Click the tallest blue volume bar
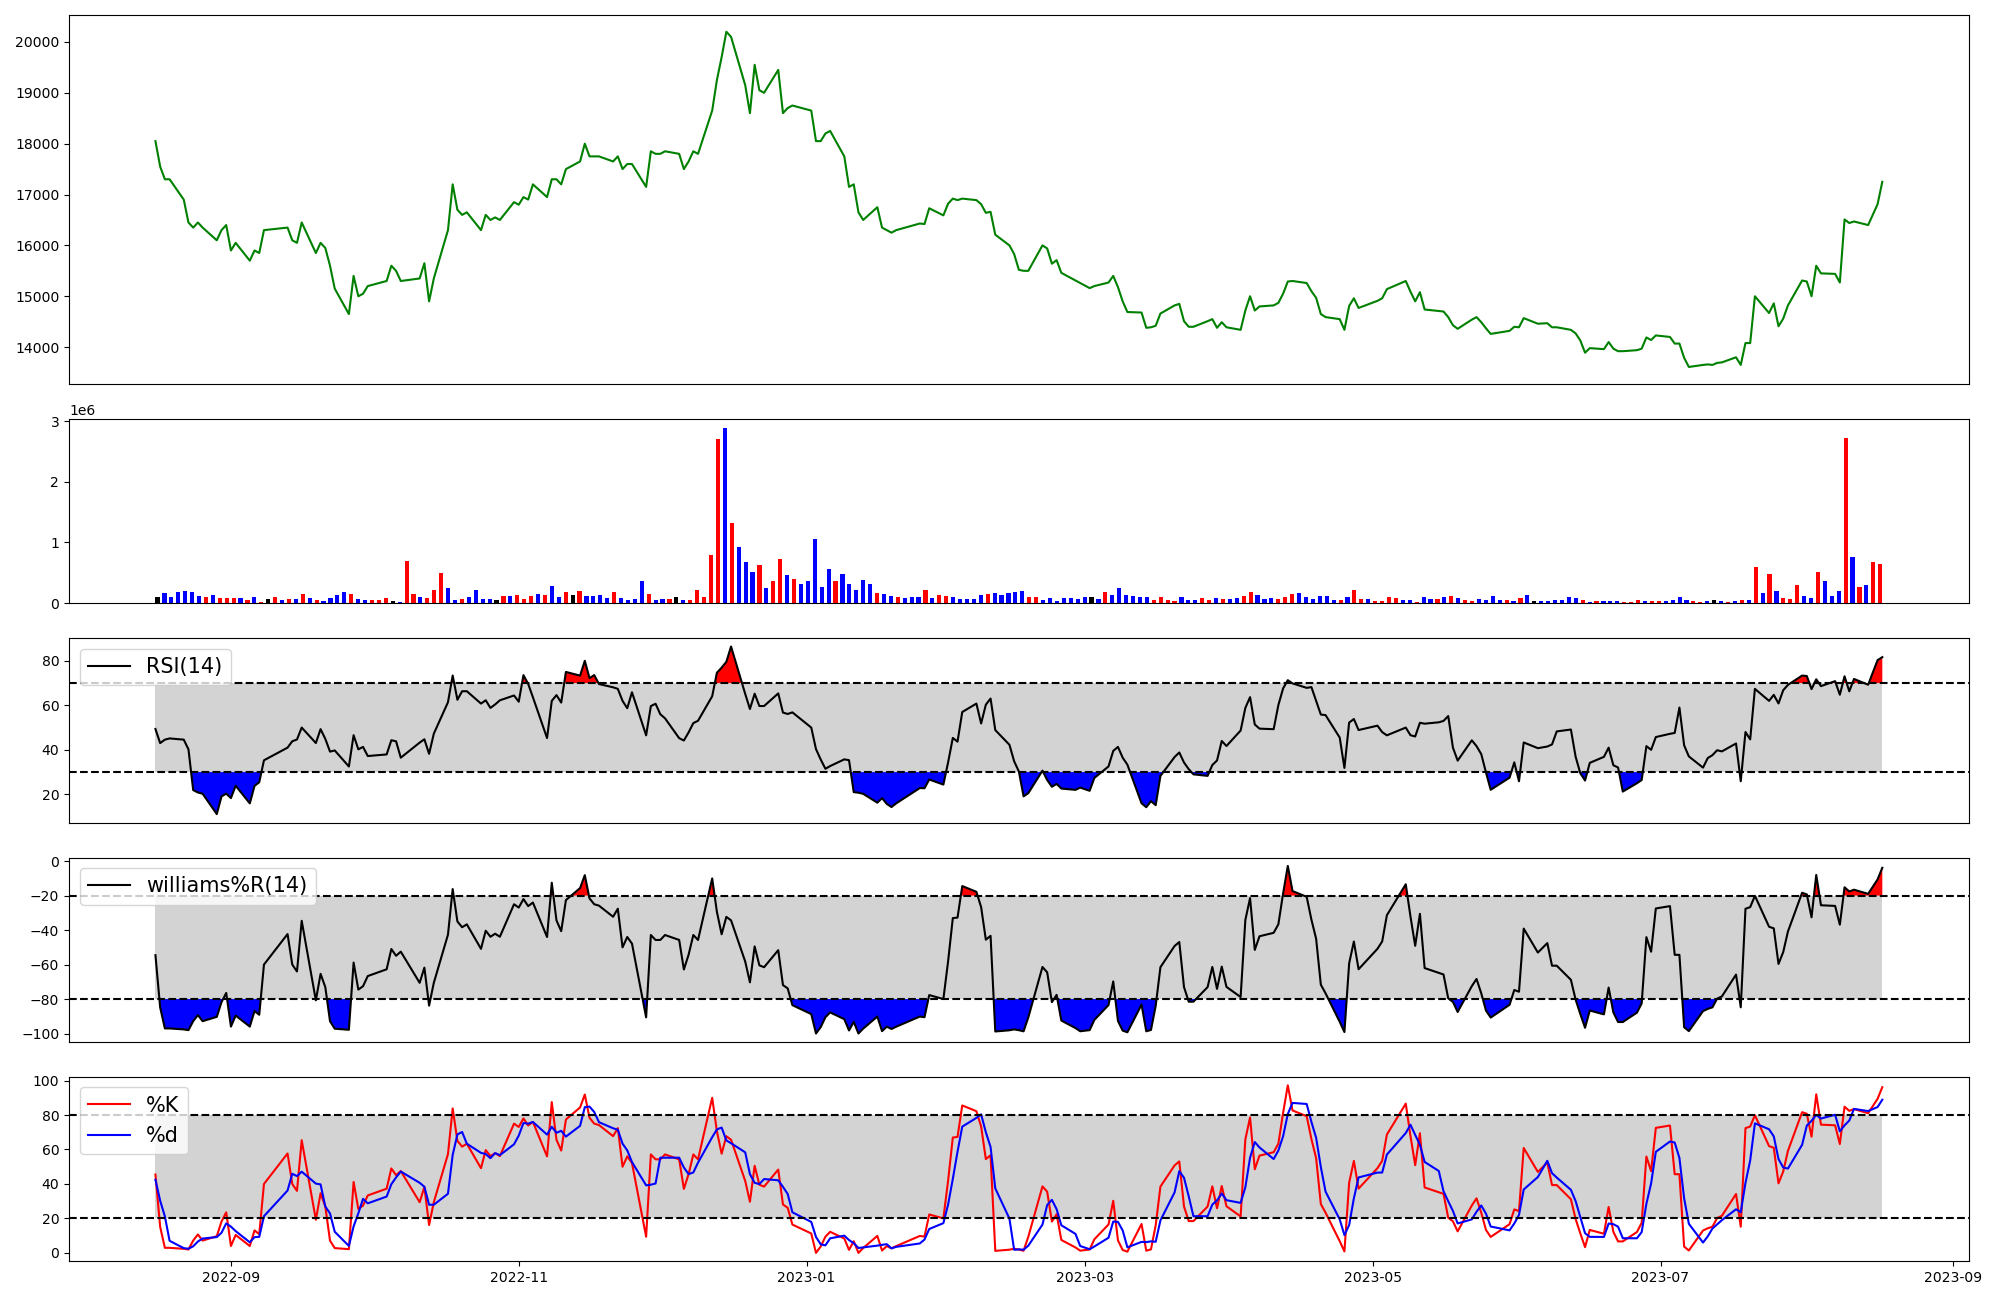 pos(725,515)
